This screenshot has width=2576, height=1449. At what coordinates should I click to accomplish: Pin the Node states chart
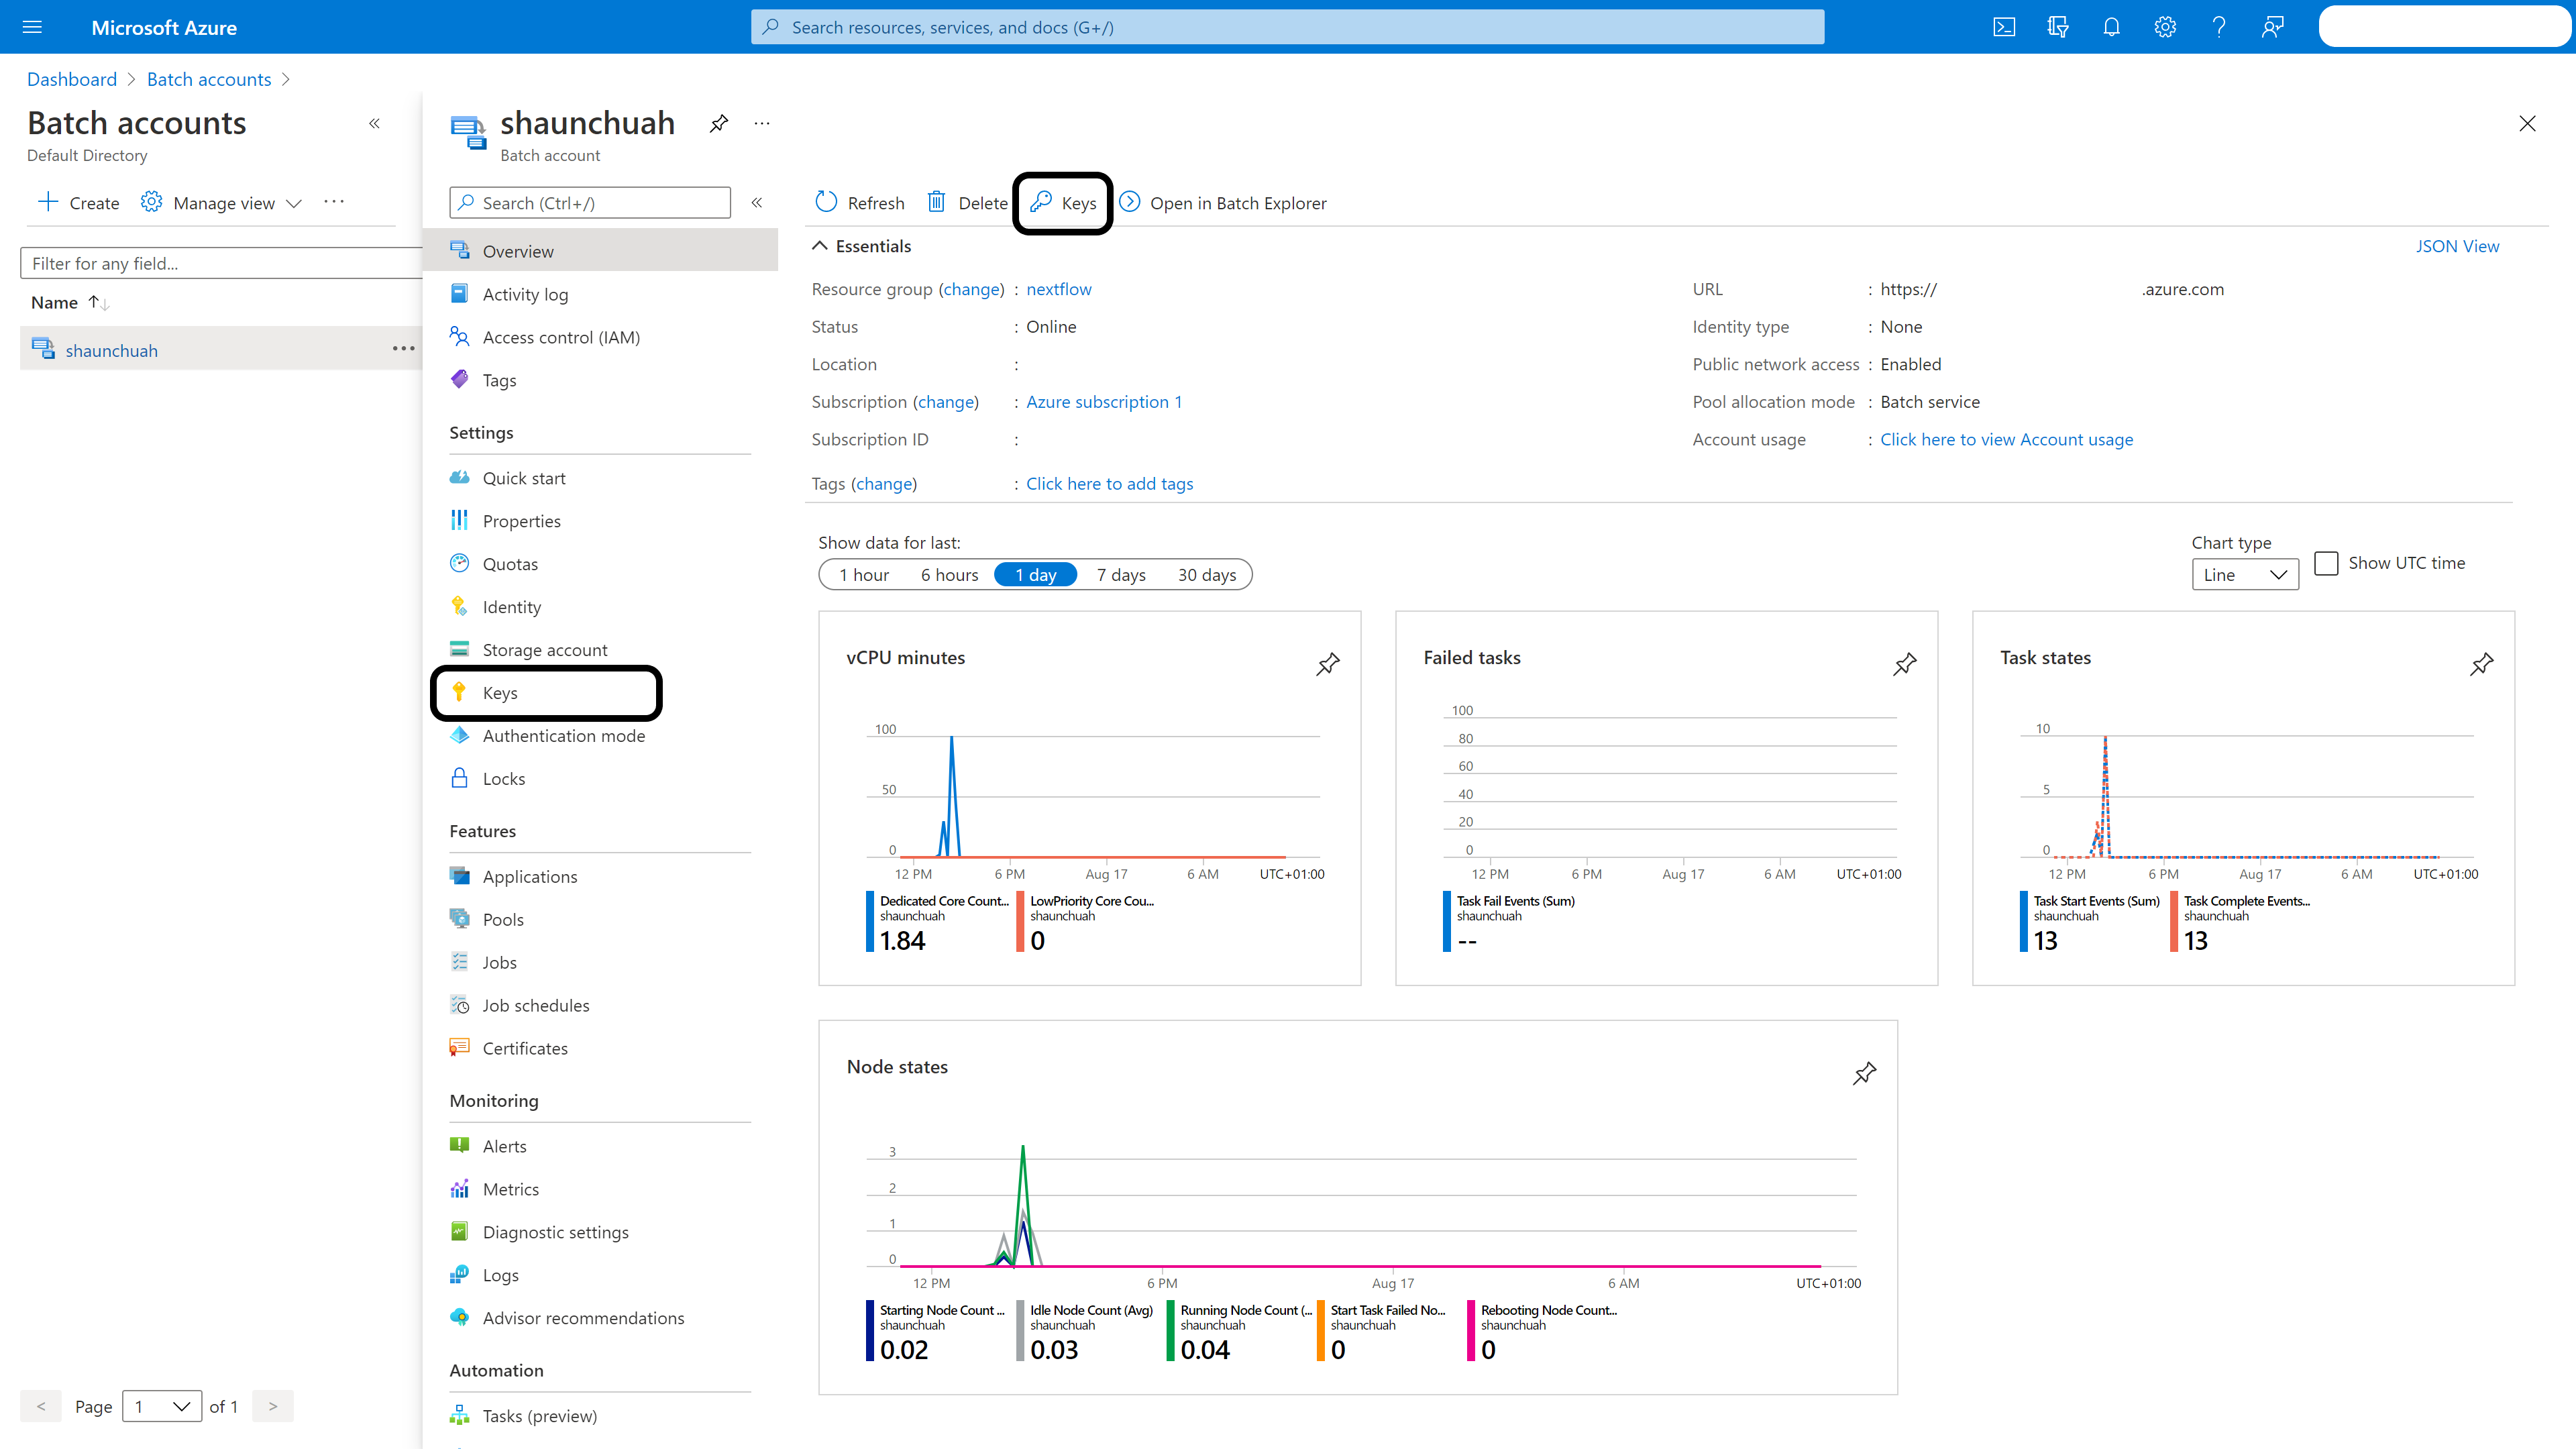click(1865, 1073)
